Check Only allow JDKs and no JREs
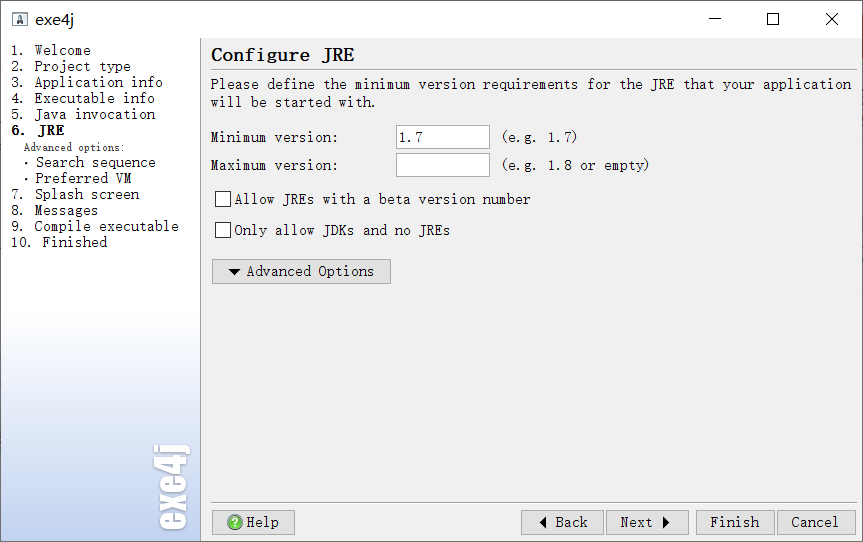Screen dimensions: 863x542 223,230
